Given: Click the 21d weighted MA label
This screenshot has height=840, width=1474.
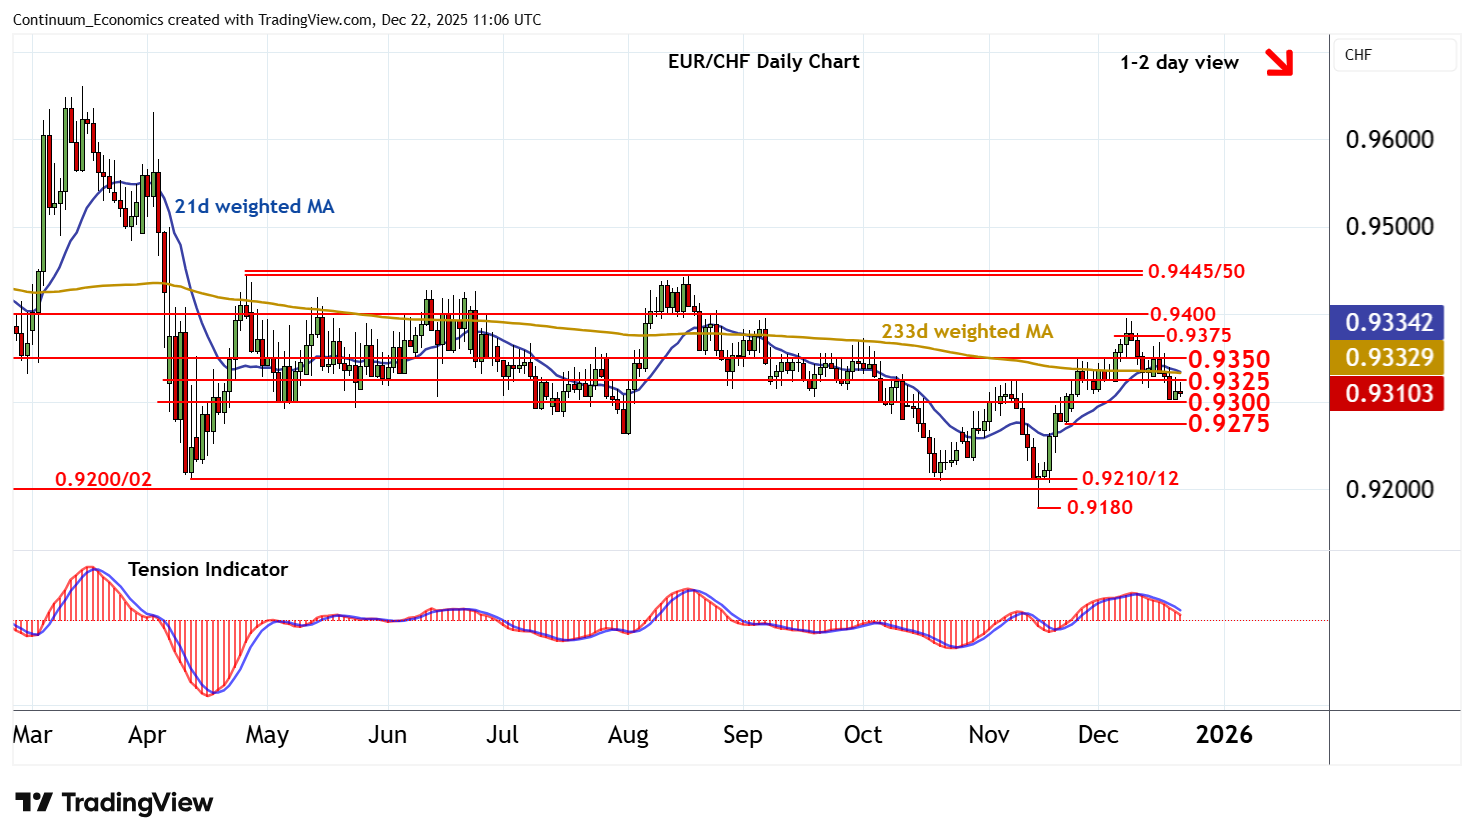Looking at the screenshot, I should 254,207.
